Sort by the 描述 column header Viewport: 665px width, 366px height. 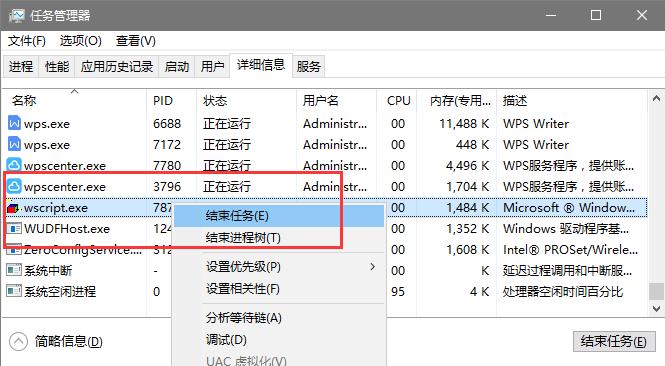point(572,101)
